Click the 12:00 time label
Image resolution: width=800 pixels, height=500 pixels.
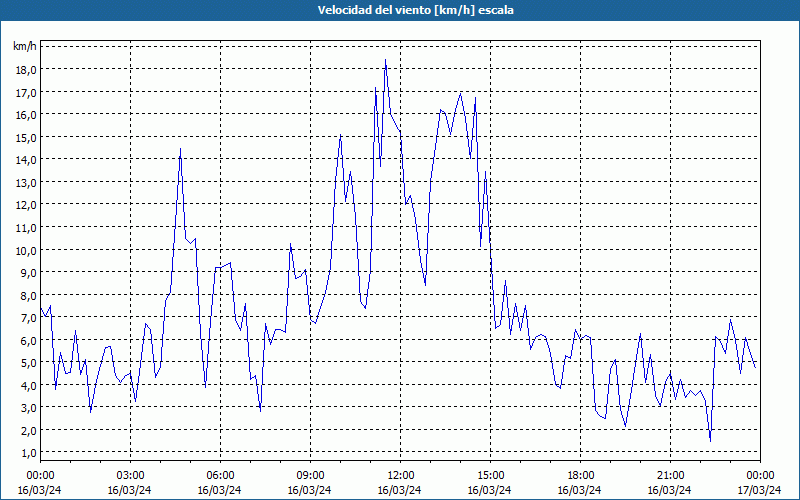click(400, 476)
